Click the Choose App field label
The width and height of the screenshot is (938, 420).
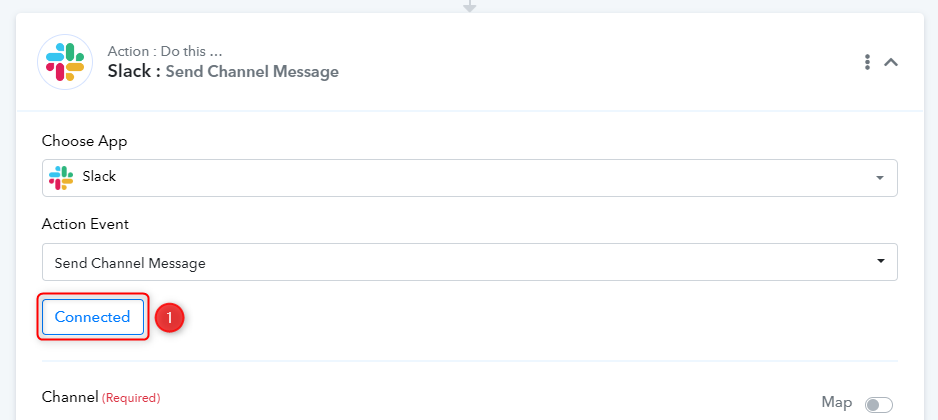coord(84,142)
